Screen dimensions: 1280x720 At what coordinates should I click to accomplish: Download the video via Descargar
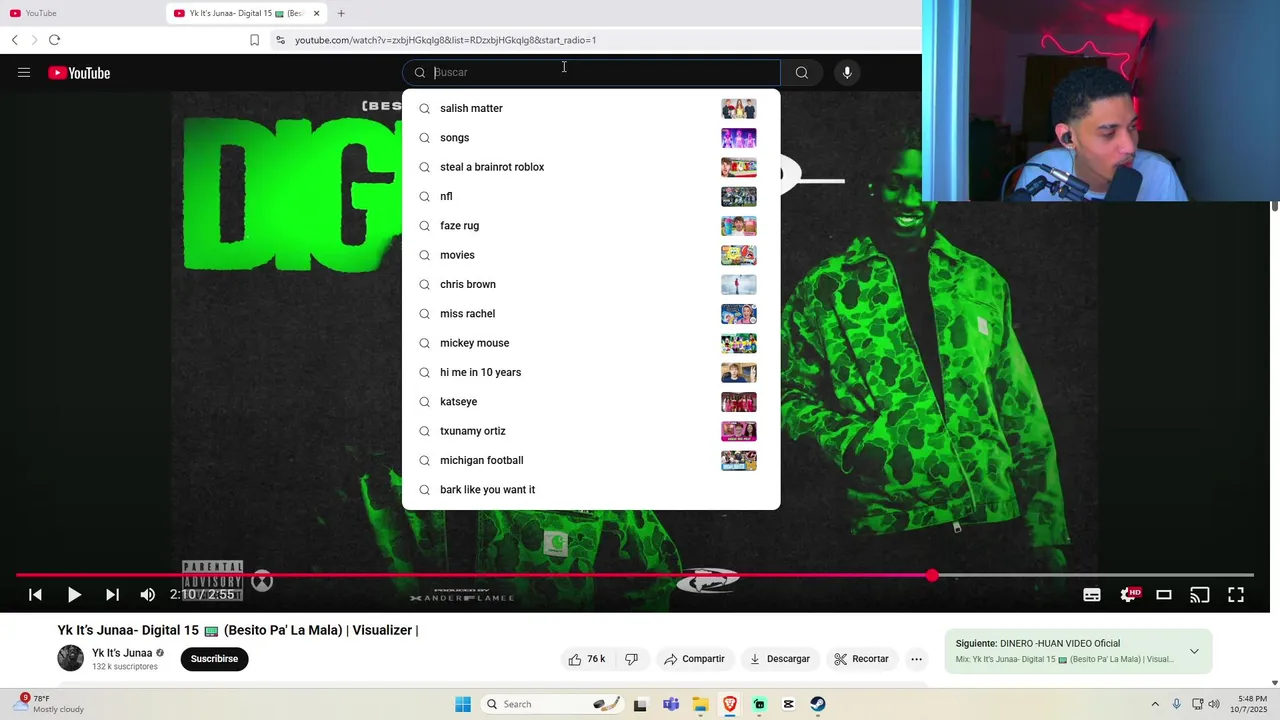click(x=780, y=659)
